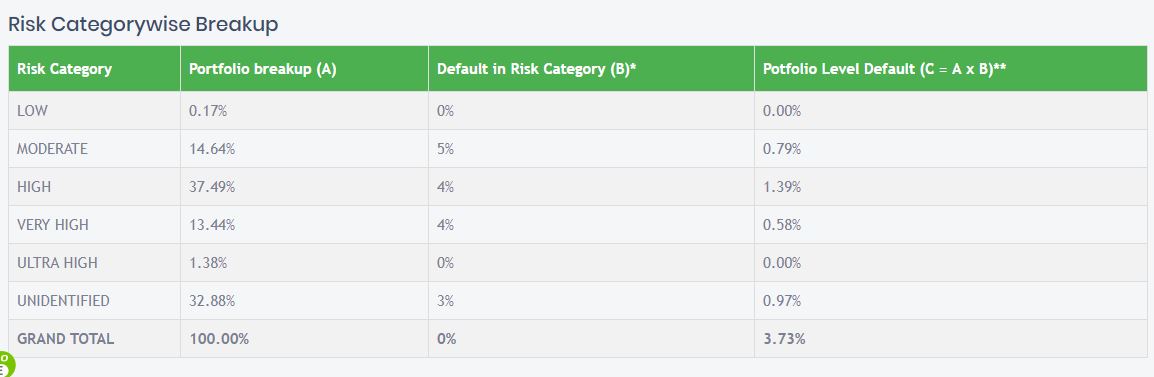Click the 14.64% portfolio breakup value
Viewport: 1154px width, 377px height.
coord(212,149)
